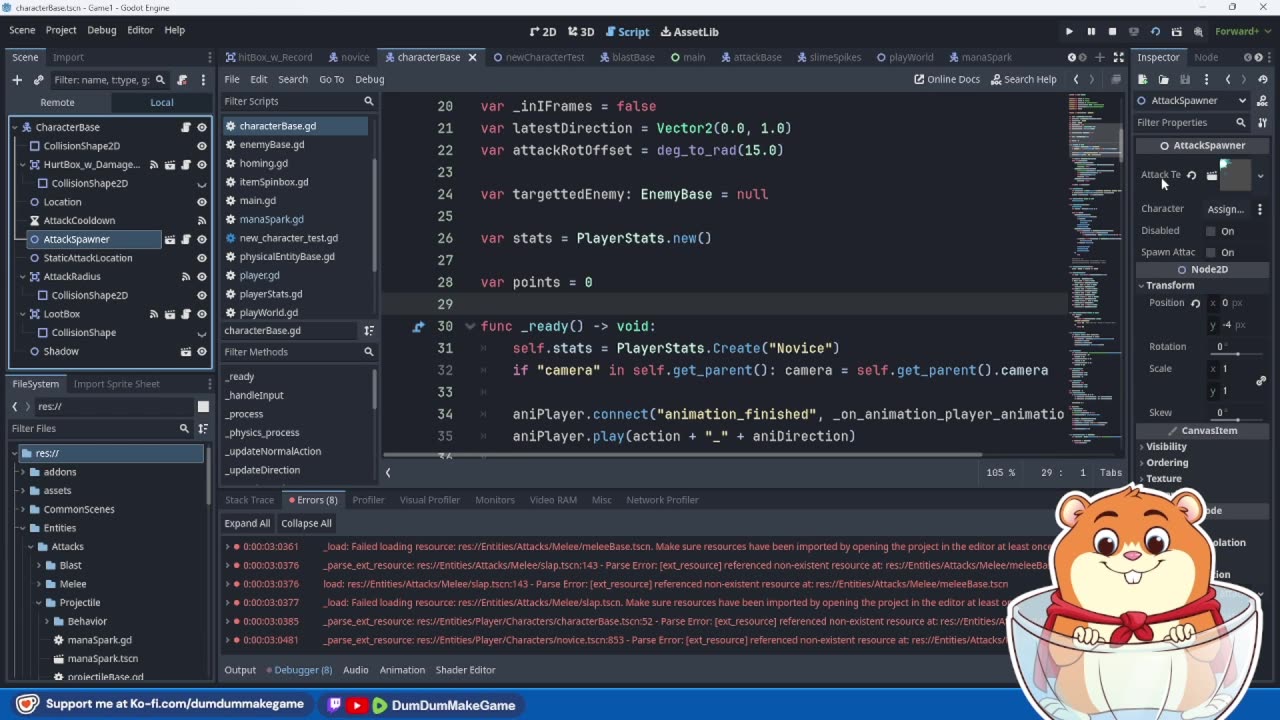Revert the Attack Te property value
1280x720 pixels.
1191,175
